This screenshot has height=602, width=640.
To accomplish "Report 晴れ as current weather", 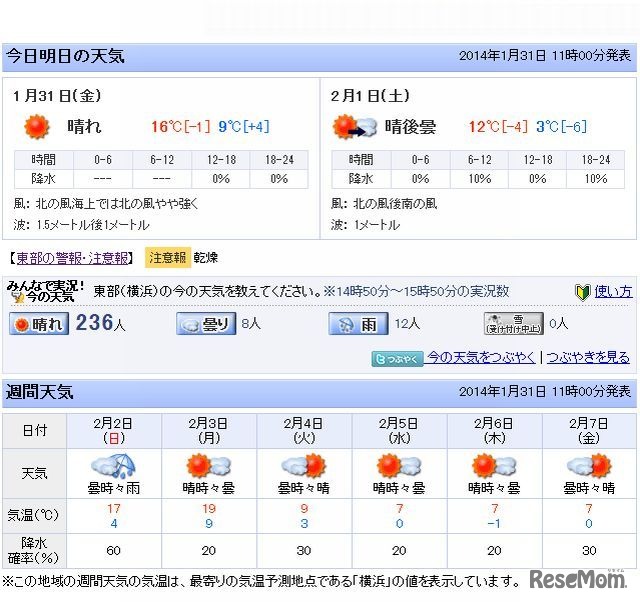I will 39,324.
